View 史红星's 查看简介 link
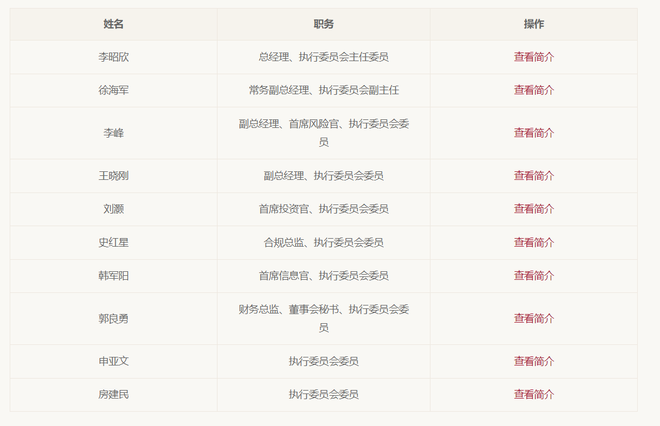660x426 pixels. point(533,242)
